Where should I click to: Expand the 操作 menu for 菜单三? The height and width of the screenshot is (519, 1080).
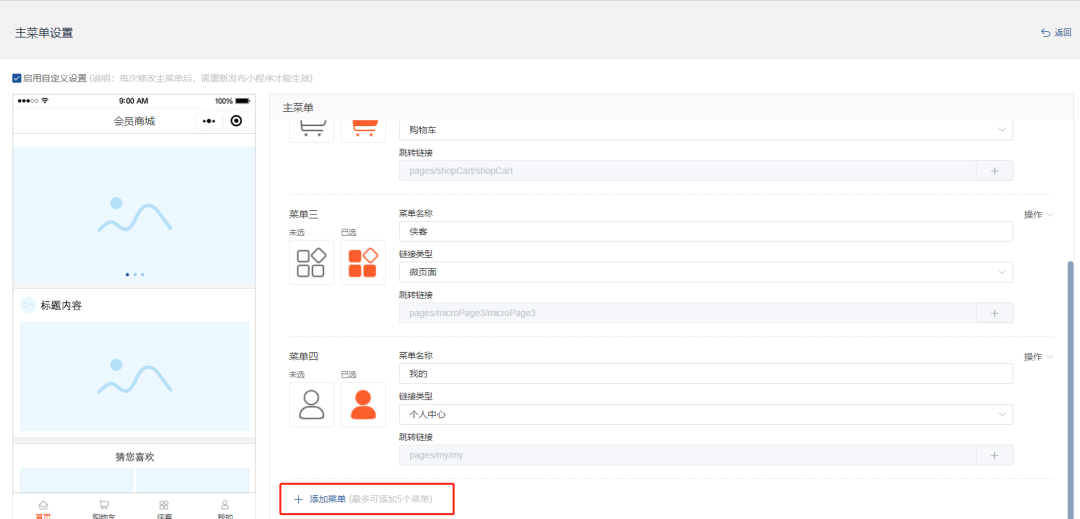point(1038,215)
